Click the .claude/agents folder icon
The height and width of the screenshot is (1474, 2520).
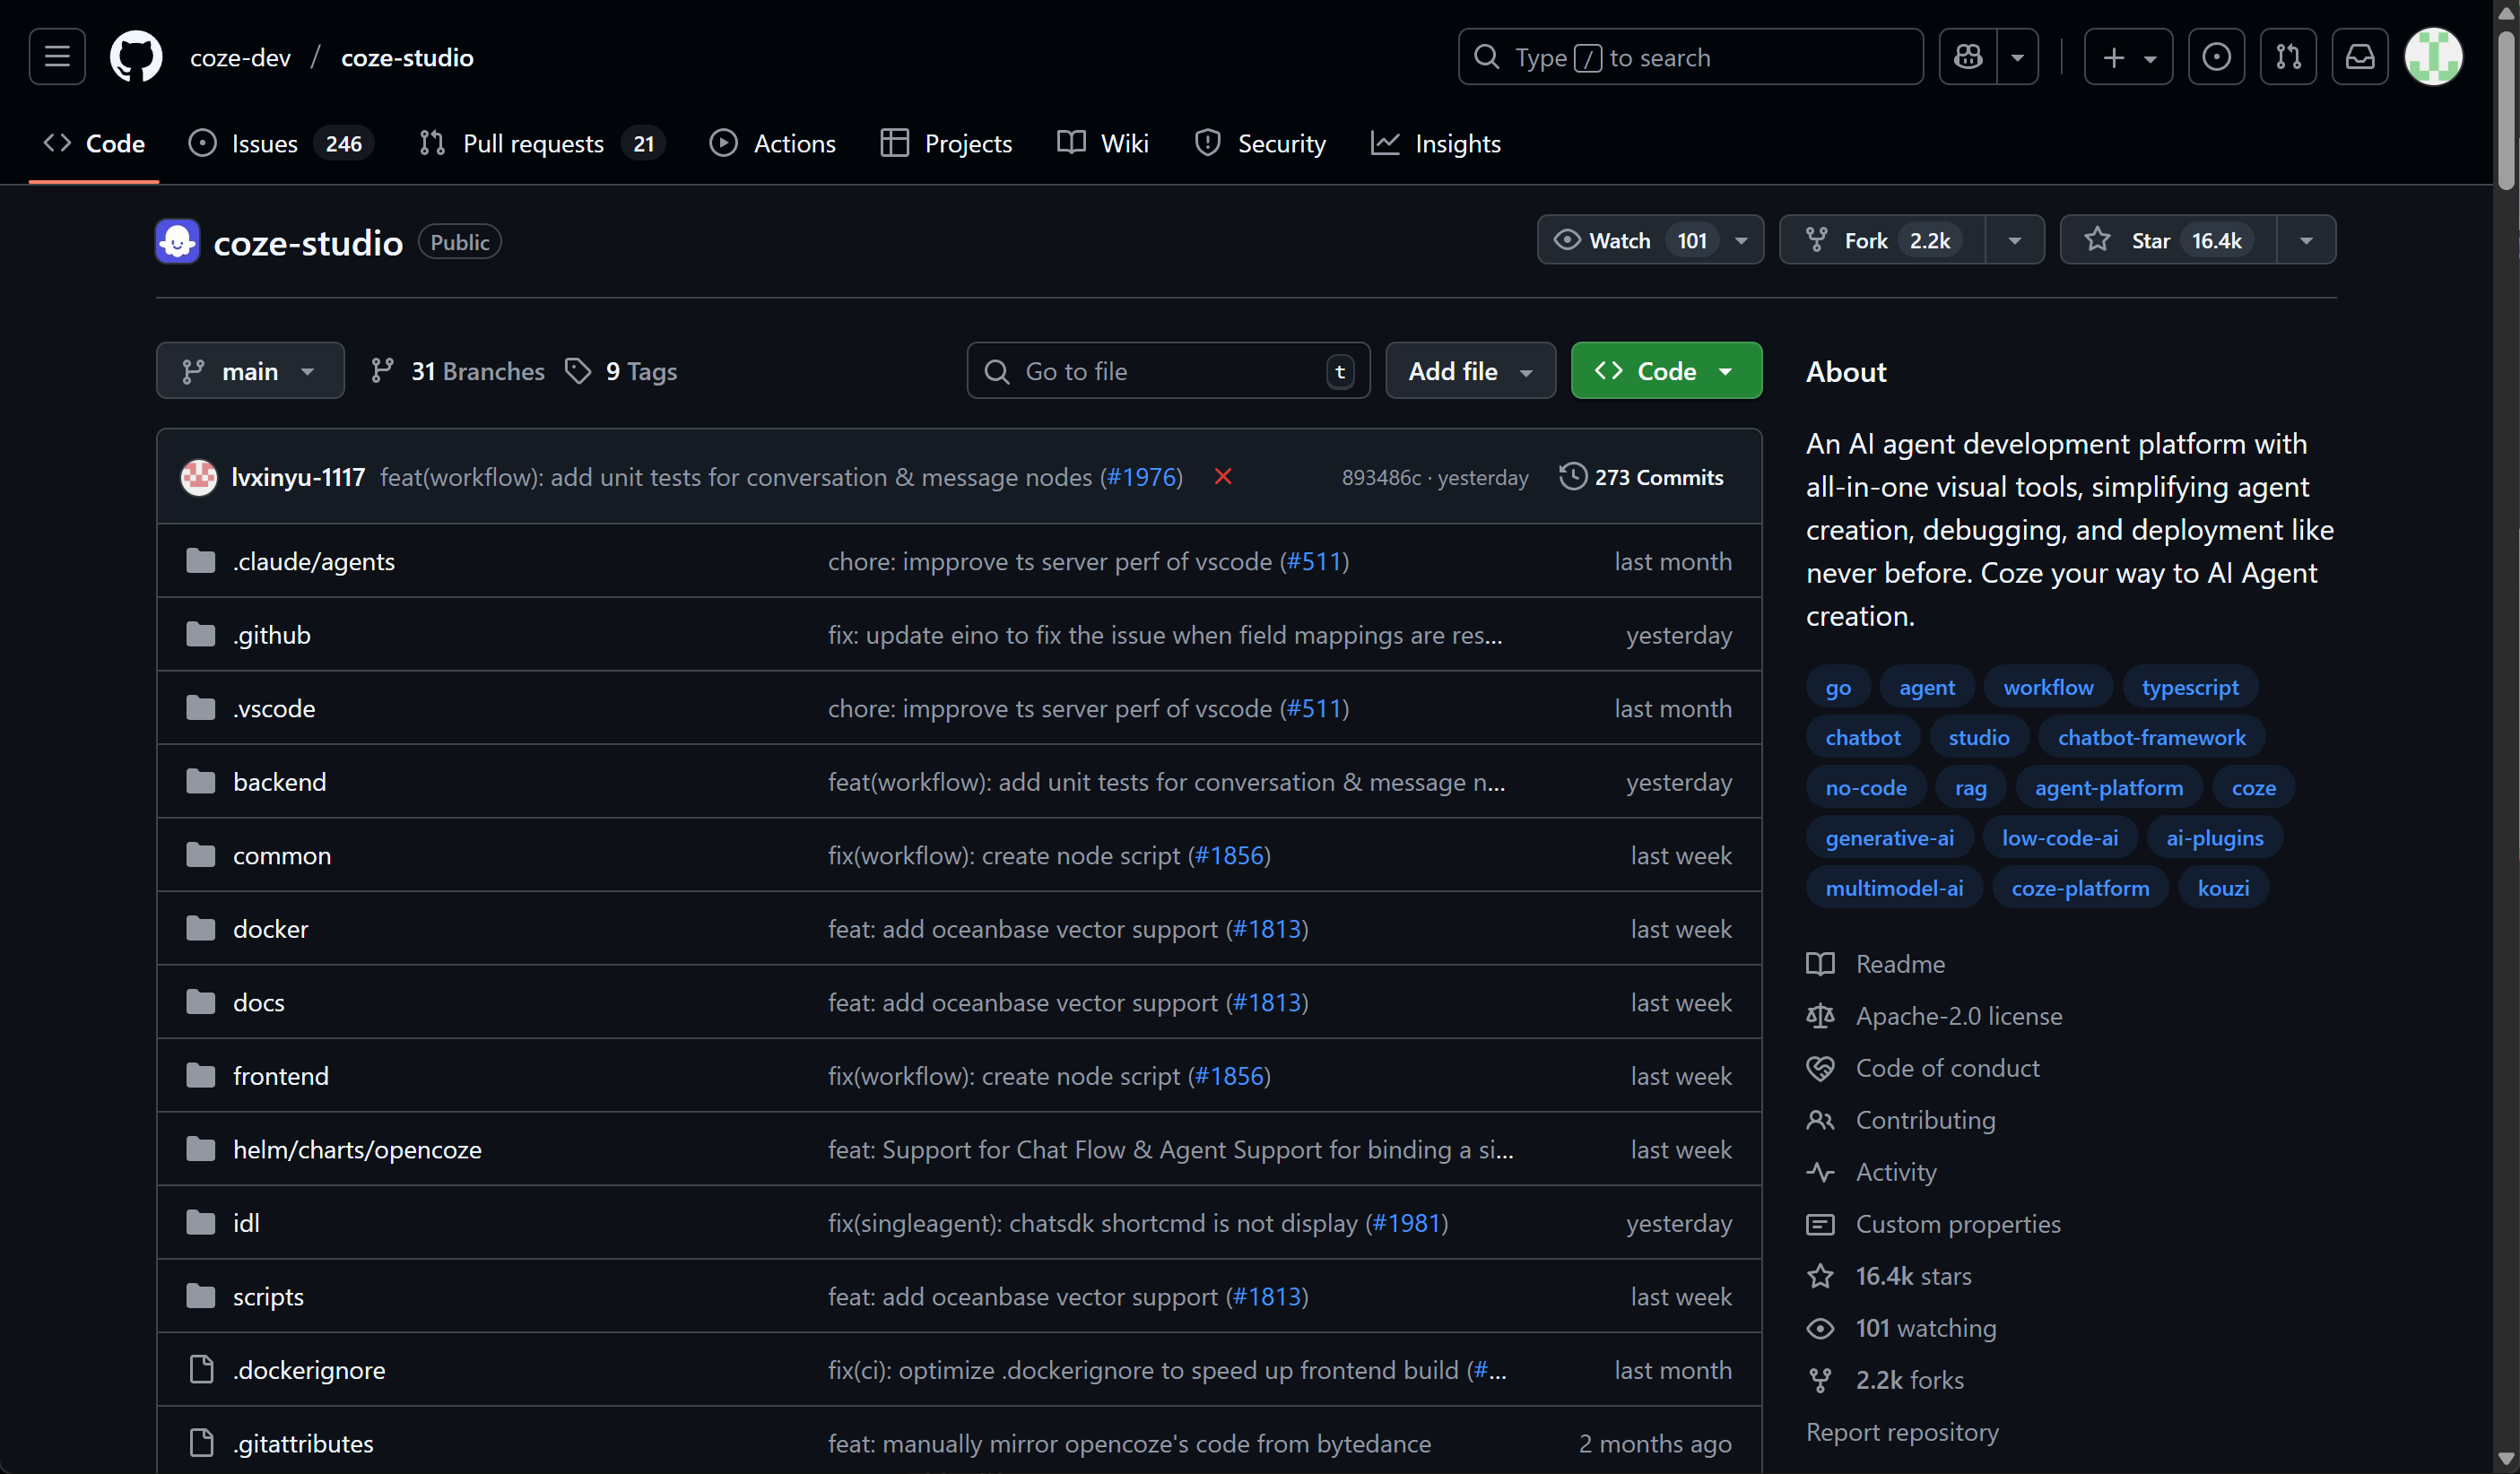[201, 561]
